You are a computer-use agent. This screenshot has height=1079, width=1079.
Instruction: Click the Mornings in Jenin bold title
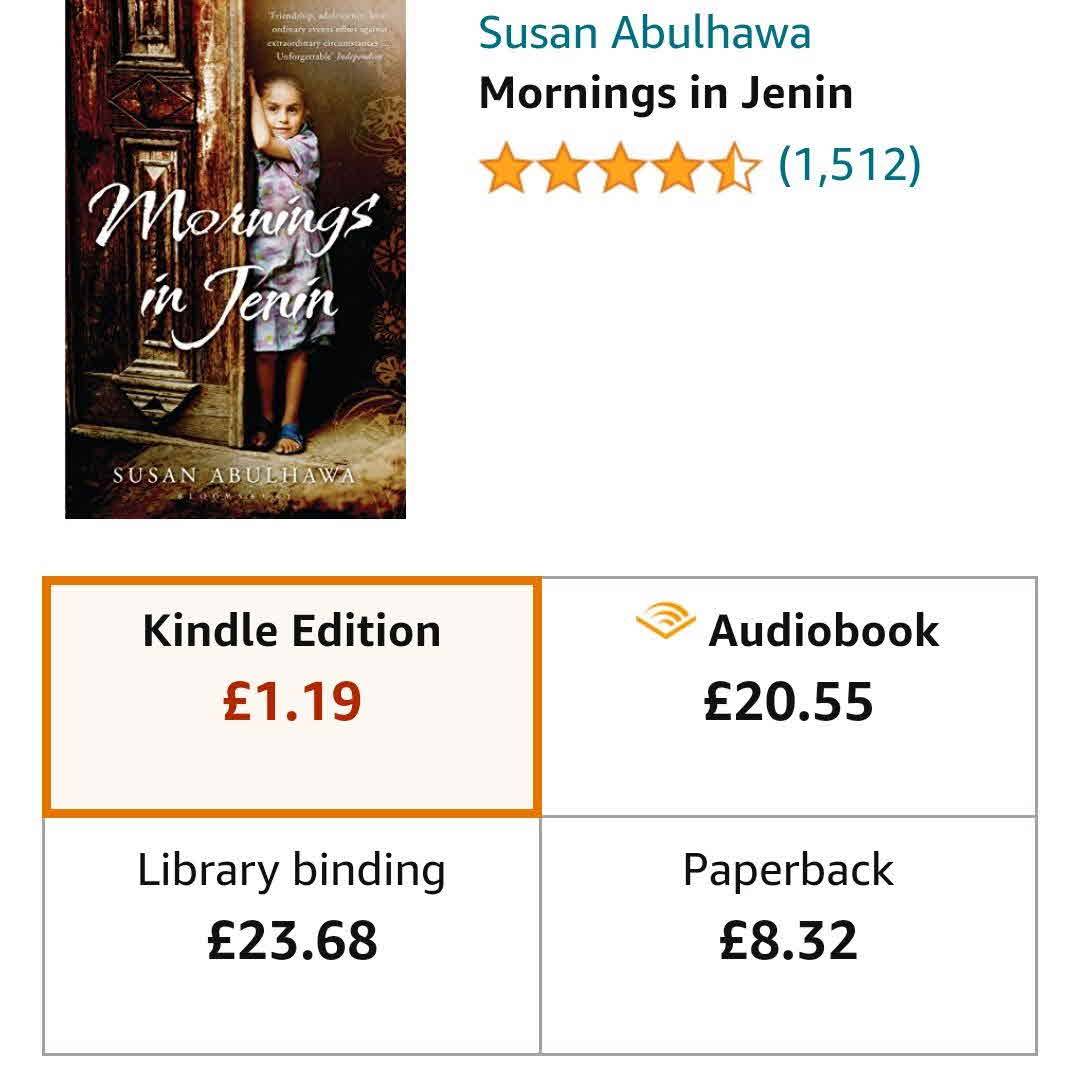(x=665, y=93)
